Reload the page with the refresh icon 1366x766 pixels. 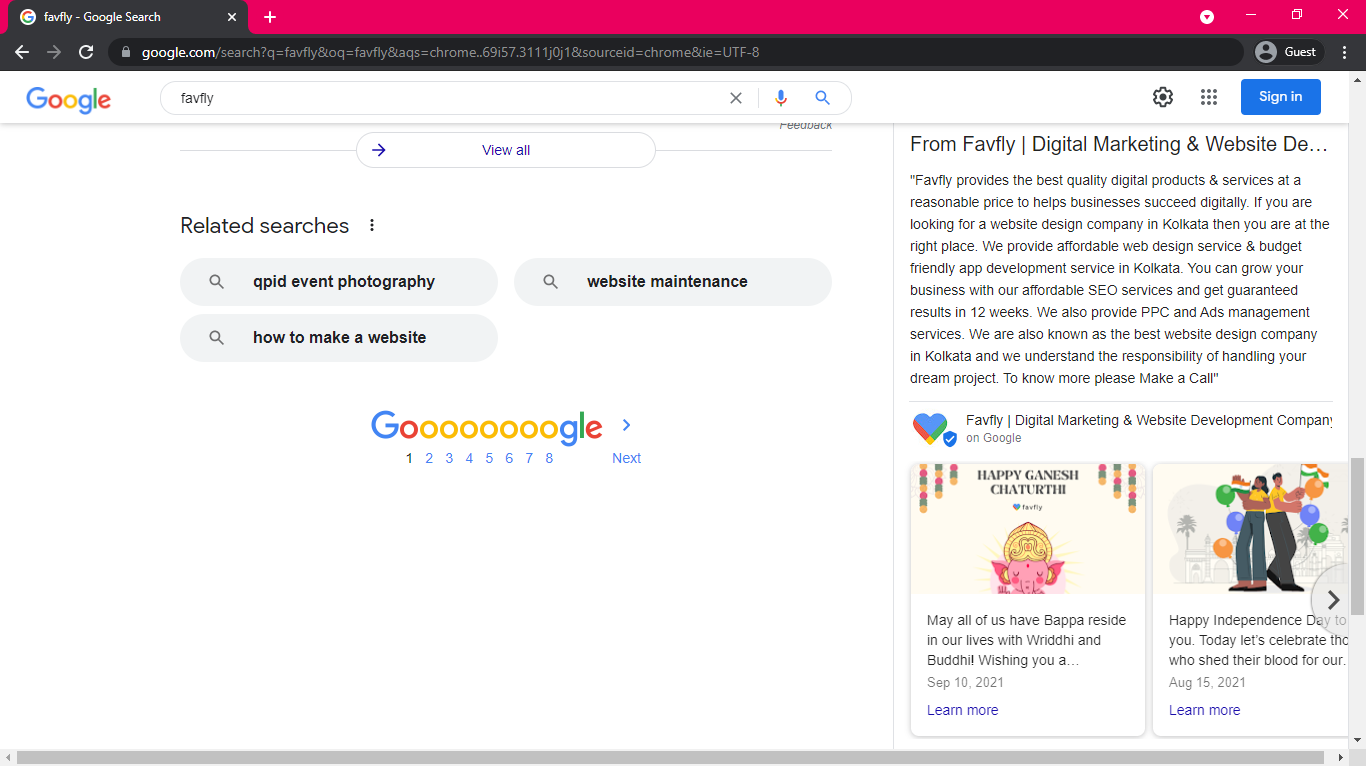[85, 52]
